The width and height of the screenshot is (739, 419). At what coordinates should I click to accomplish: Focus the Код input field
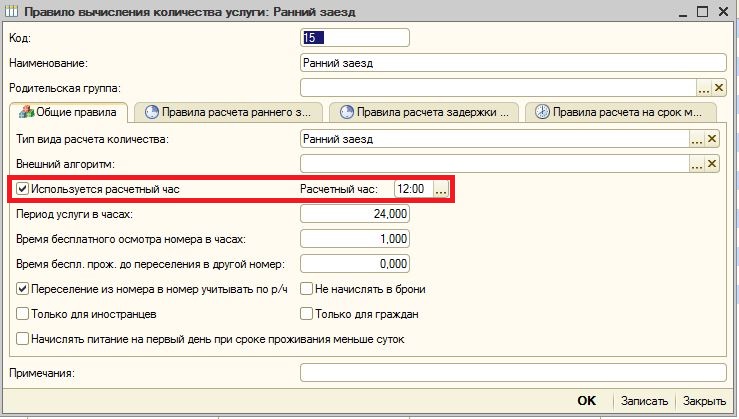(x=355, y=38)
